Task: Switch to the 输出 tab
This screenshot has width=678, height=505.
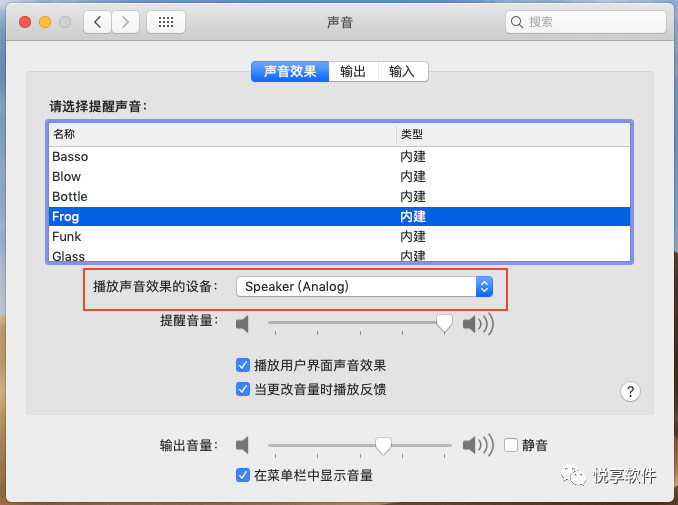Action: [353, 71]
